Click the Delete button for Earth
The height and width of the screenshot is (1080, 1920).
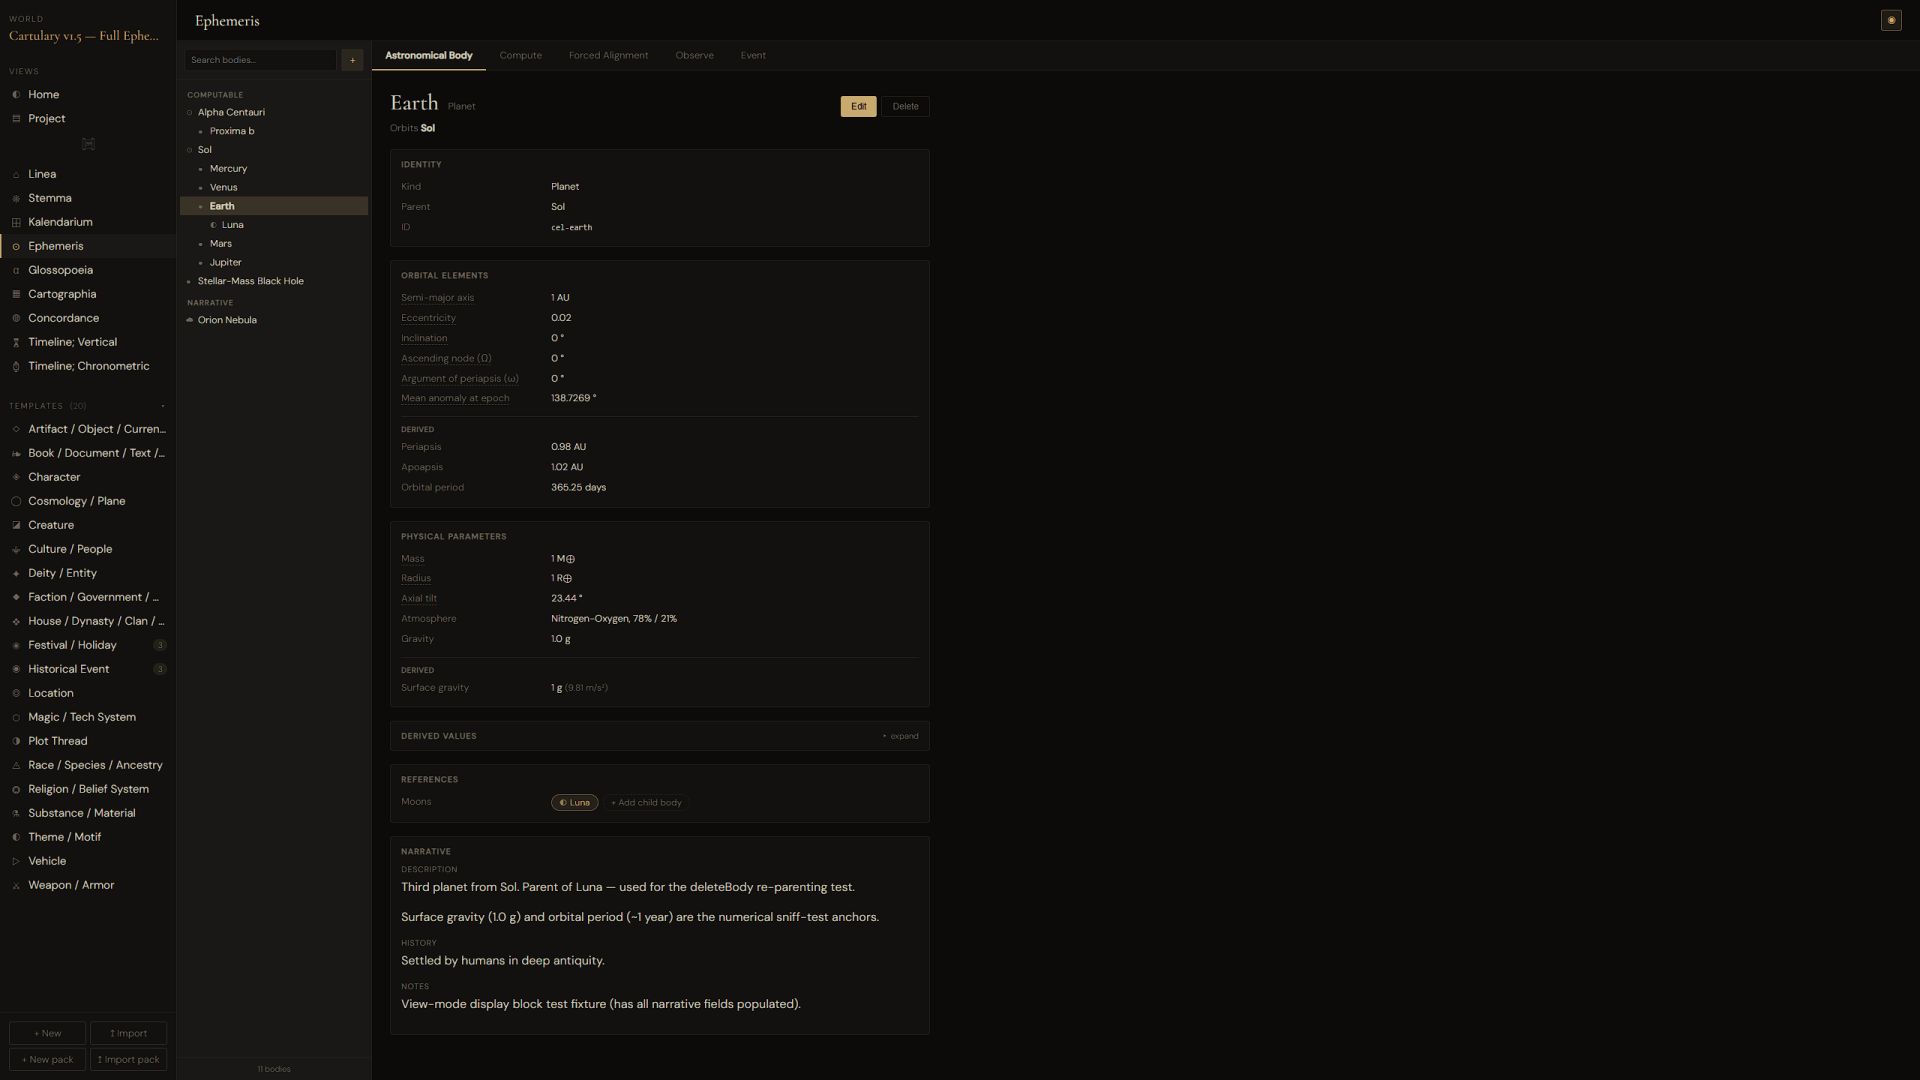tap(905, 107)
